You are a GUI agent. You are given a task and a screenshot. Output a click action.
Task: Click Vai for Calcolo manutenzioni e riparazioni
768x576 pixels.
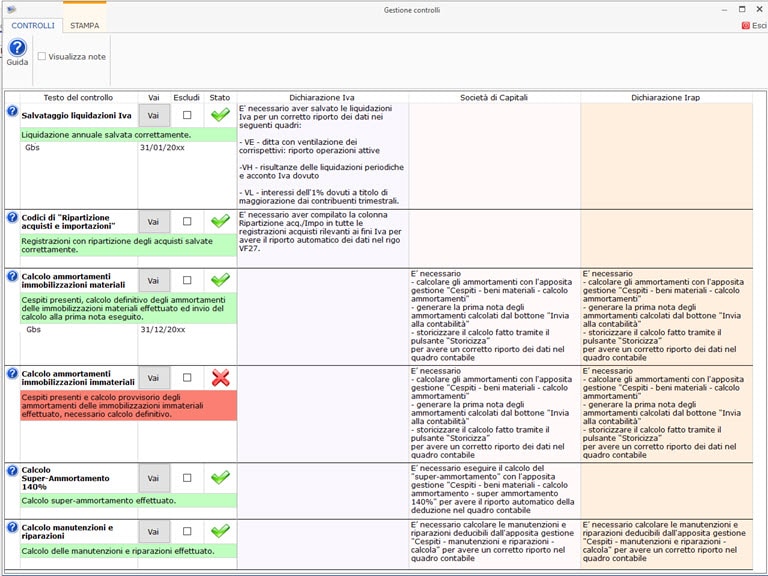(x=154, y=531)
